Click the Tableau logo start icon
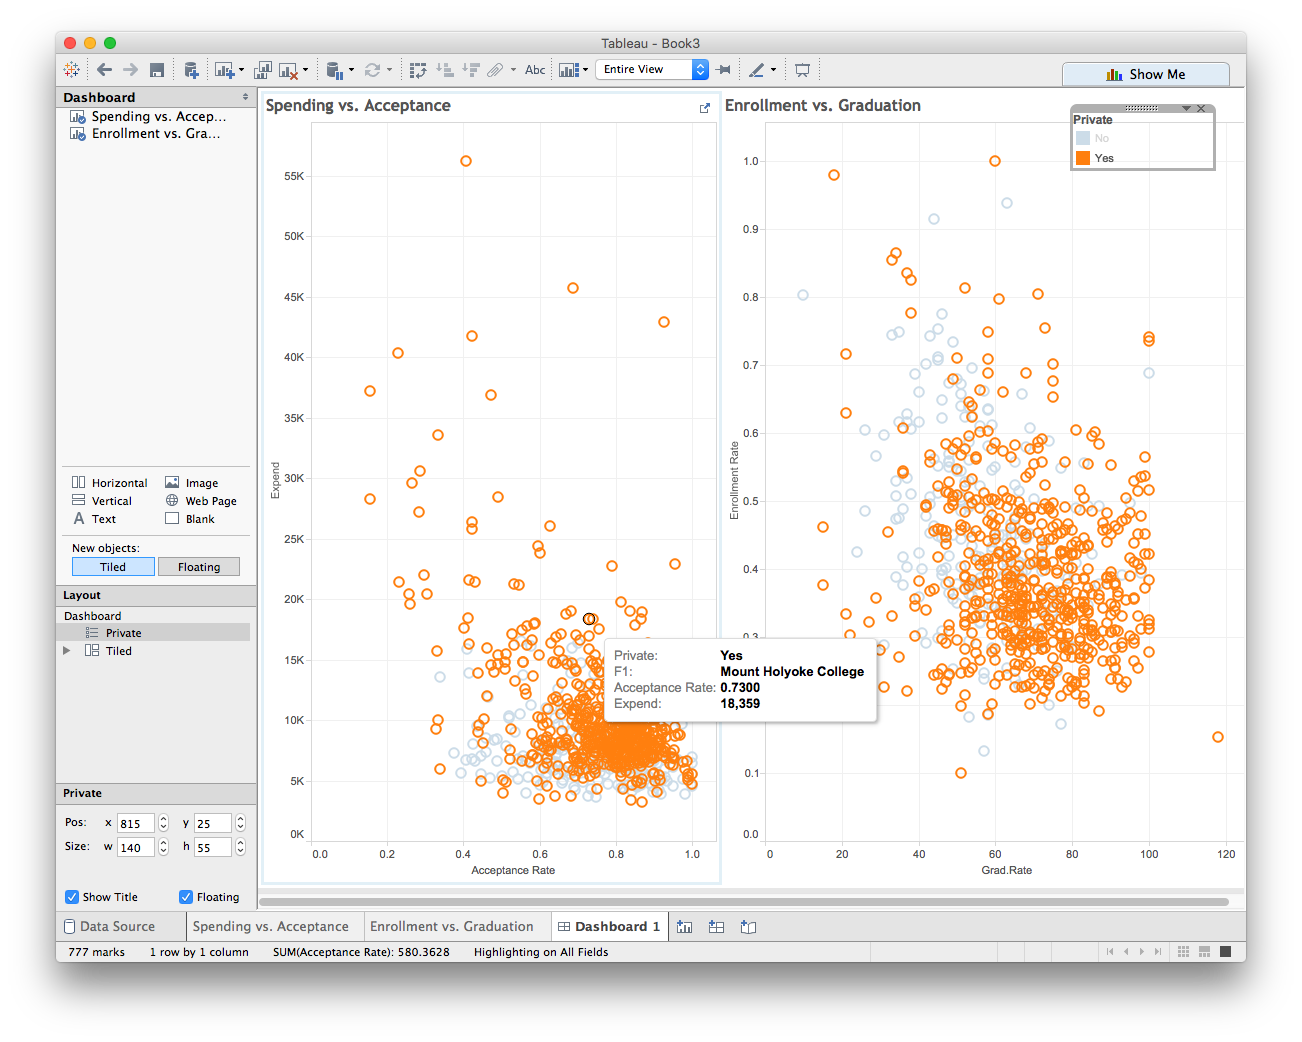Viewport: 1302px width, 1042px height. pyautogui.click(x=72, y=70)
